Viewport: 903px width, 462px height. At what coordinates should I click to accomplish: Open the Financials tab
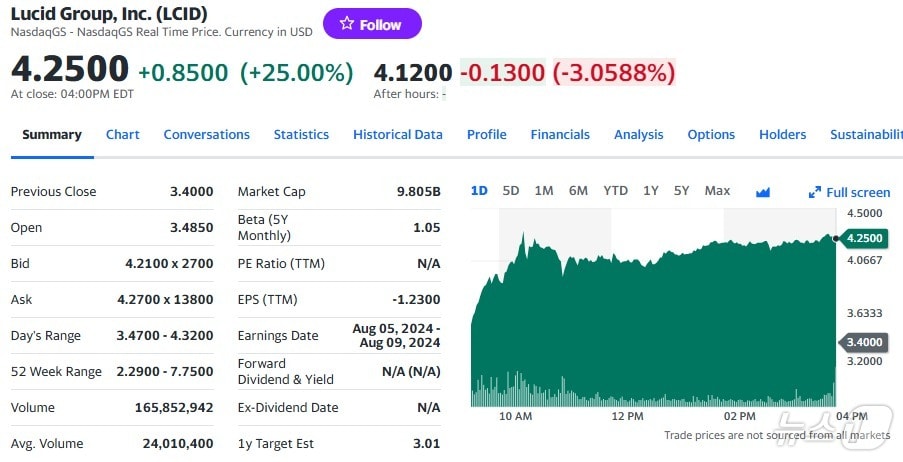coord(560,135)
